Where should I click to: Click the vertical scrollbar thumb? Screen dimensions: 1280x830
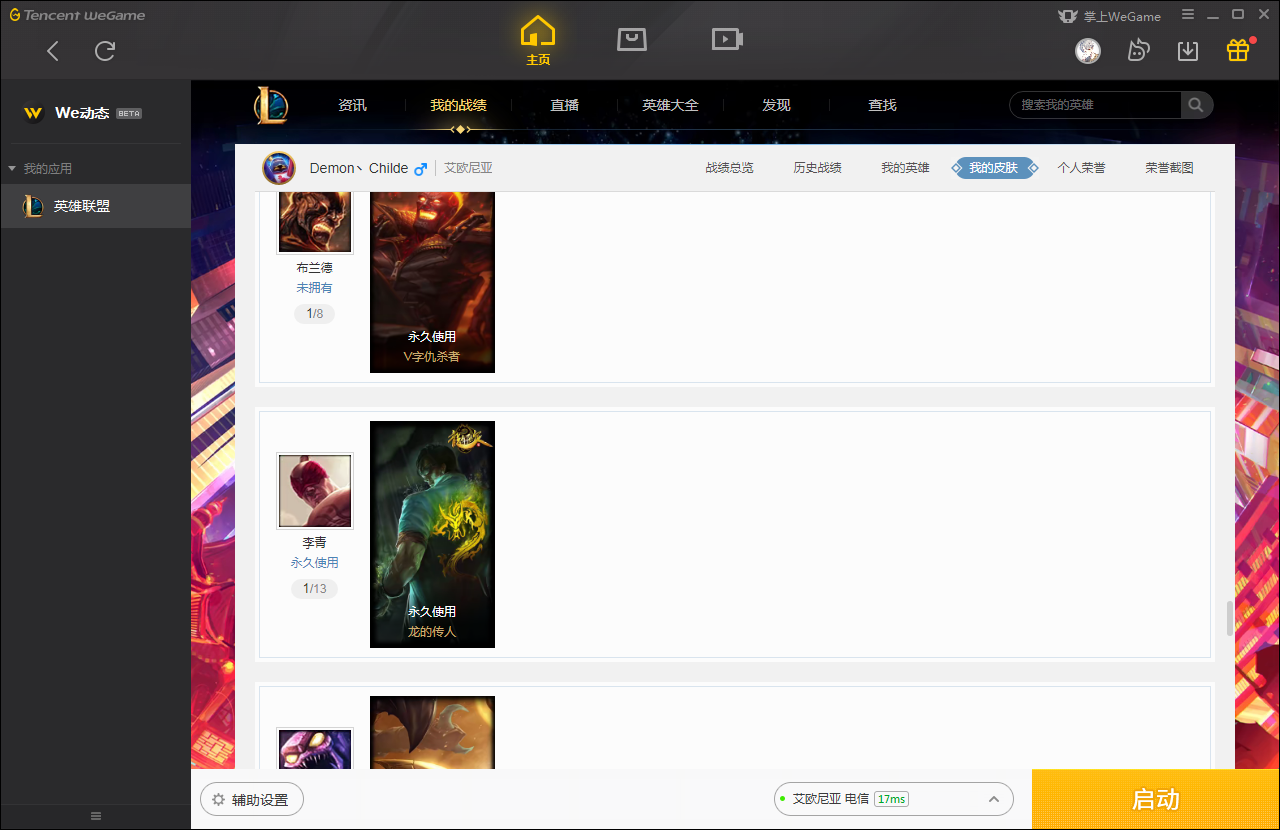click(x=1230, y=619)
